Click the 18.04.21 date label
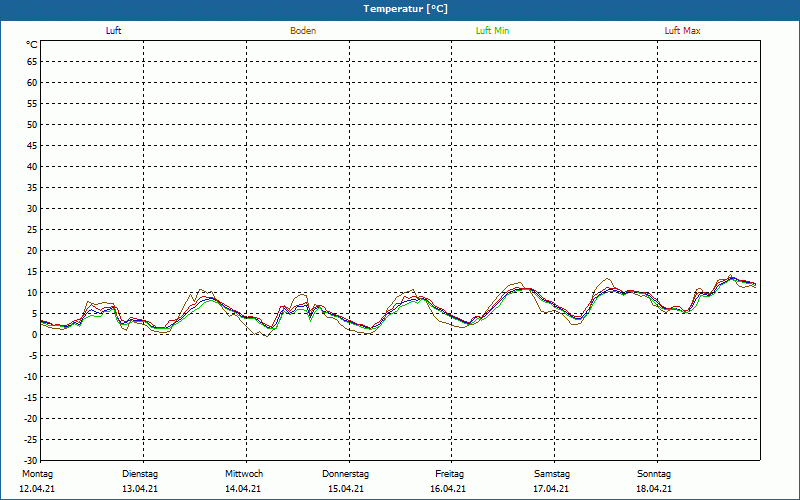800x500 pixels. click(x=654, y=489)
